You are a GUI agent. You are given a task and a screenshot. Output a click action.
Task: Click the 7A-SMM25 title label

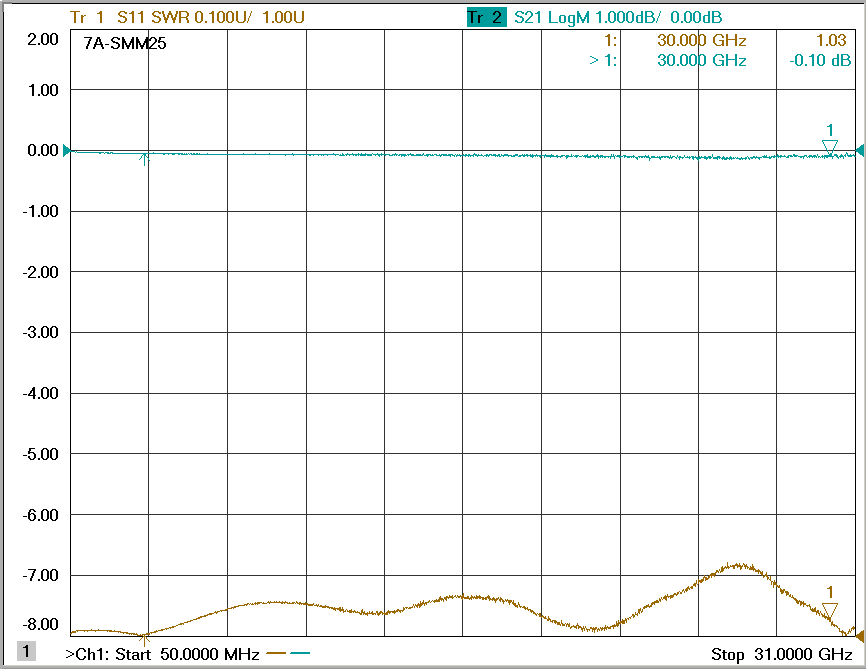coord(125,44)
